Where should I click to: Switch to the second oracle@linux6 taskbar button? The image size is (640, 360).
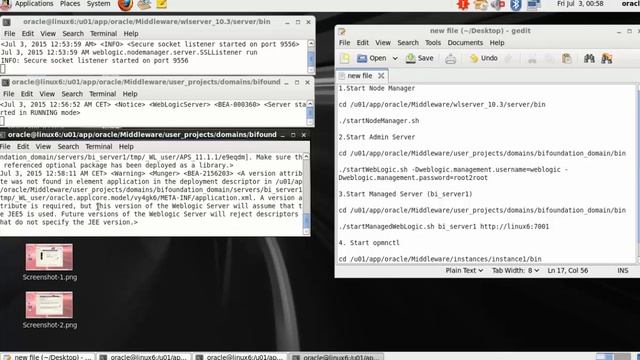[240, 357]
